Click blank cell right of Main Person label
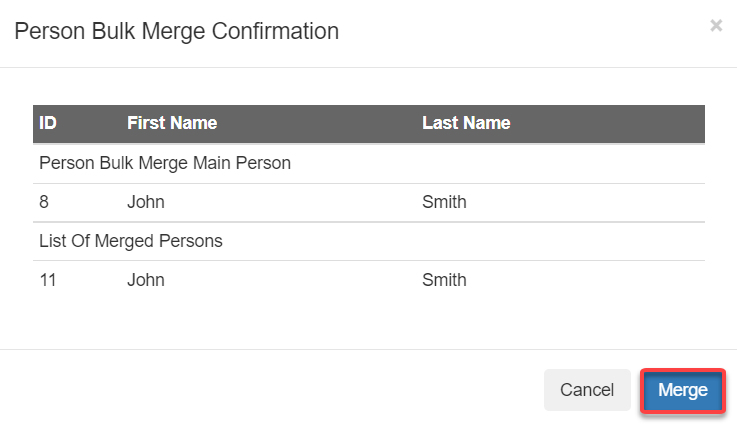This screenshot has height=427, width=737. pos(500,163)
